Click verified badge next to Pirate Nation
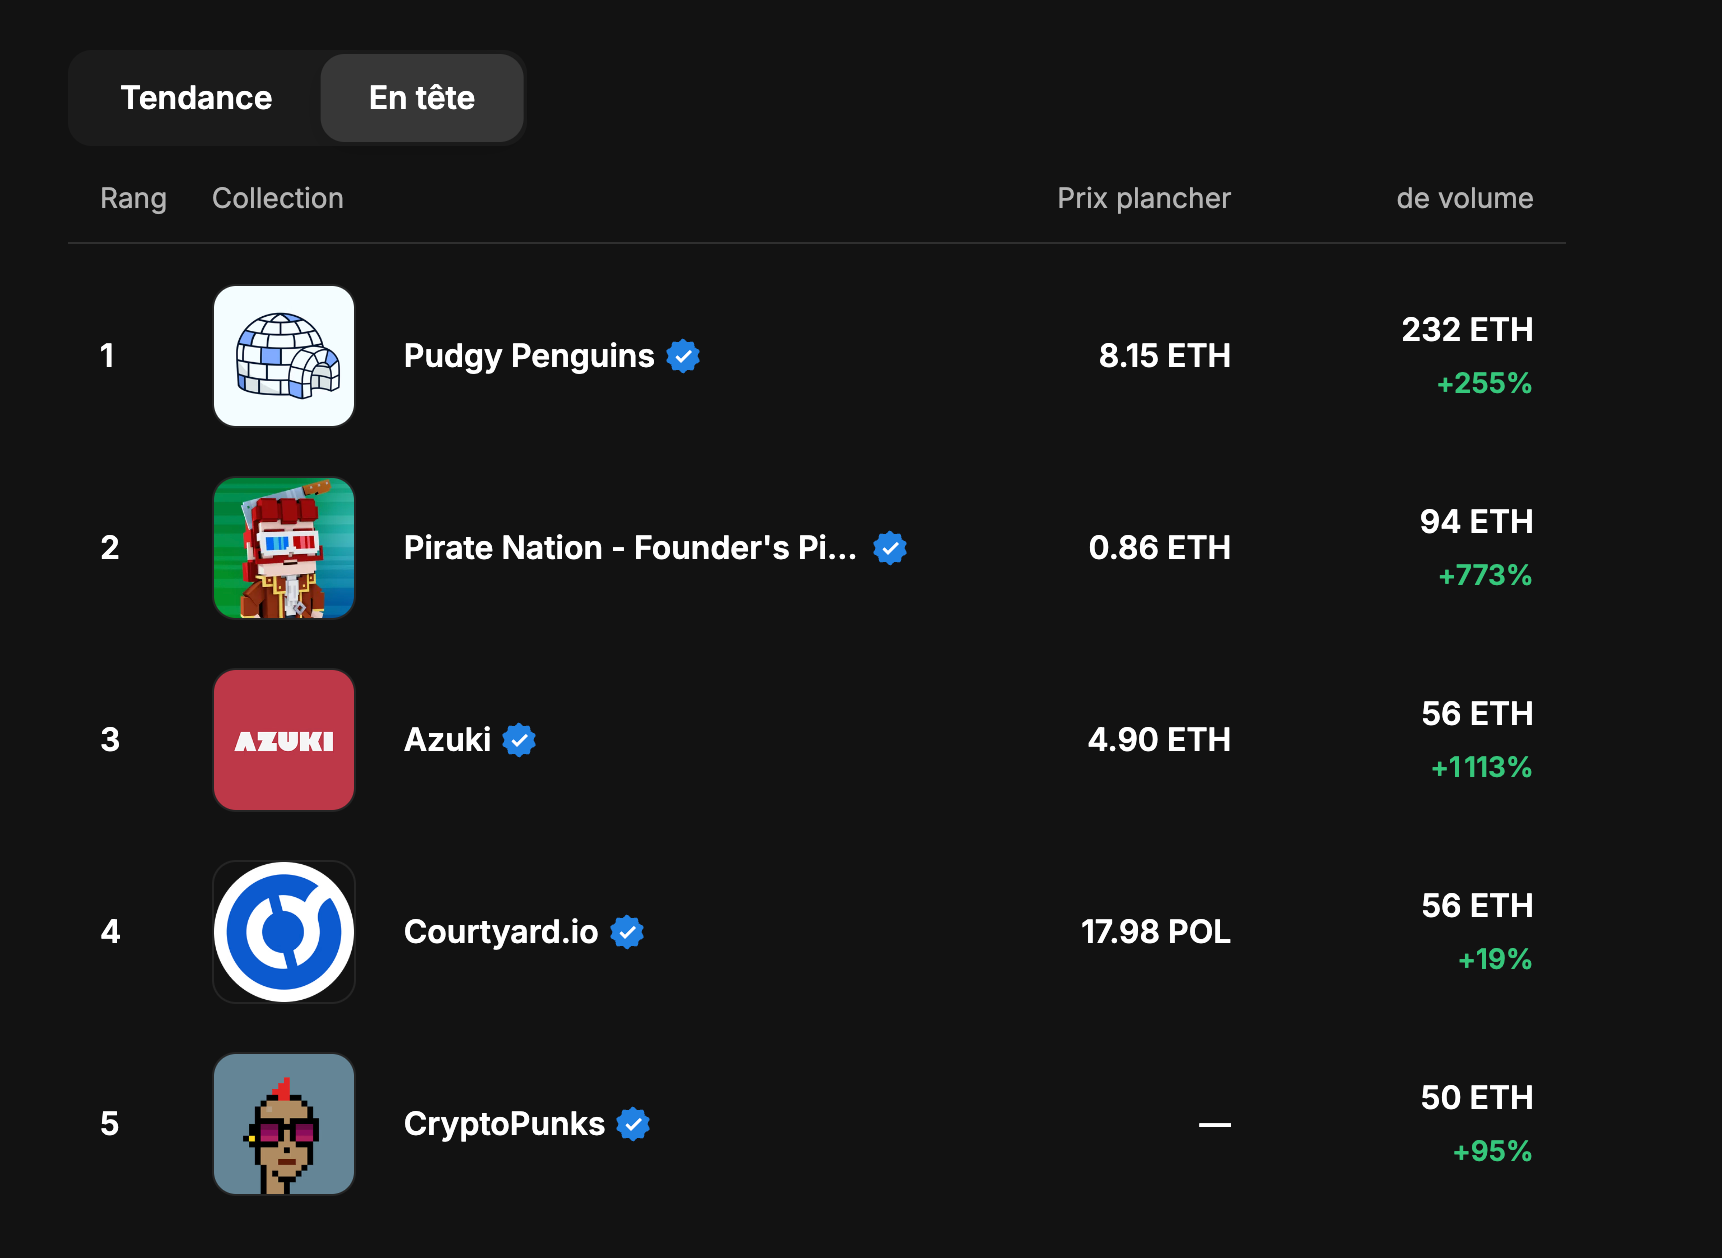This screenshot has height=1258, width=1722. (x=890, y=548)
